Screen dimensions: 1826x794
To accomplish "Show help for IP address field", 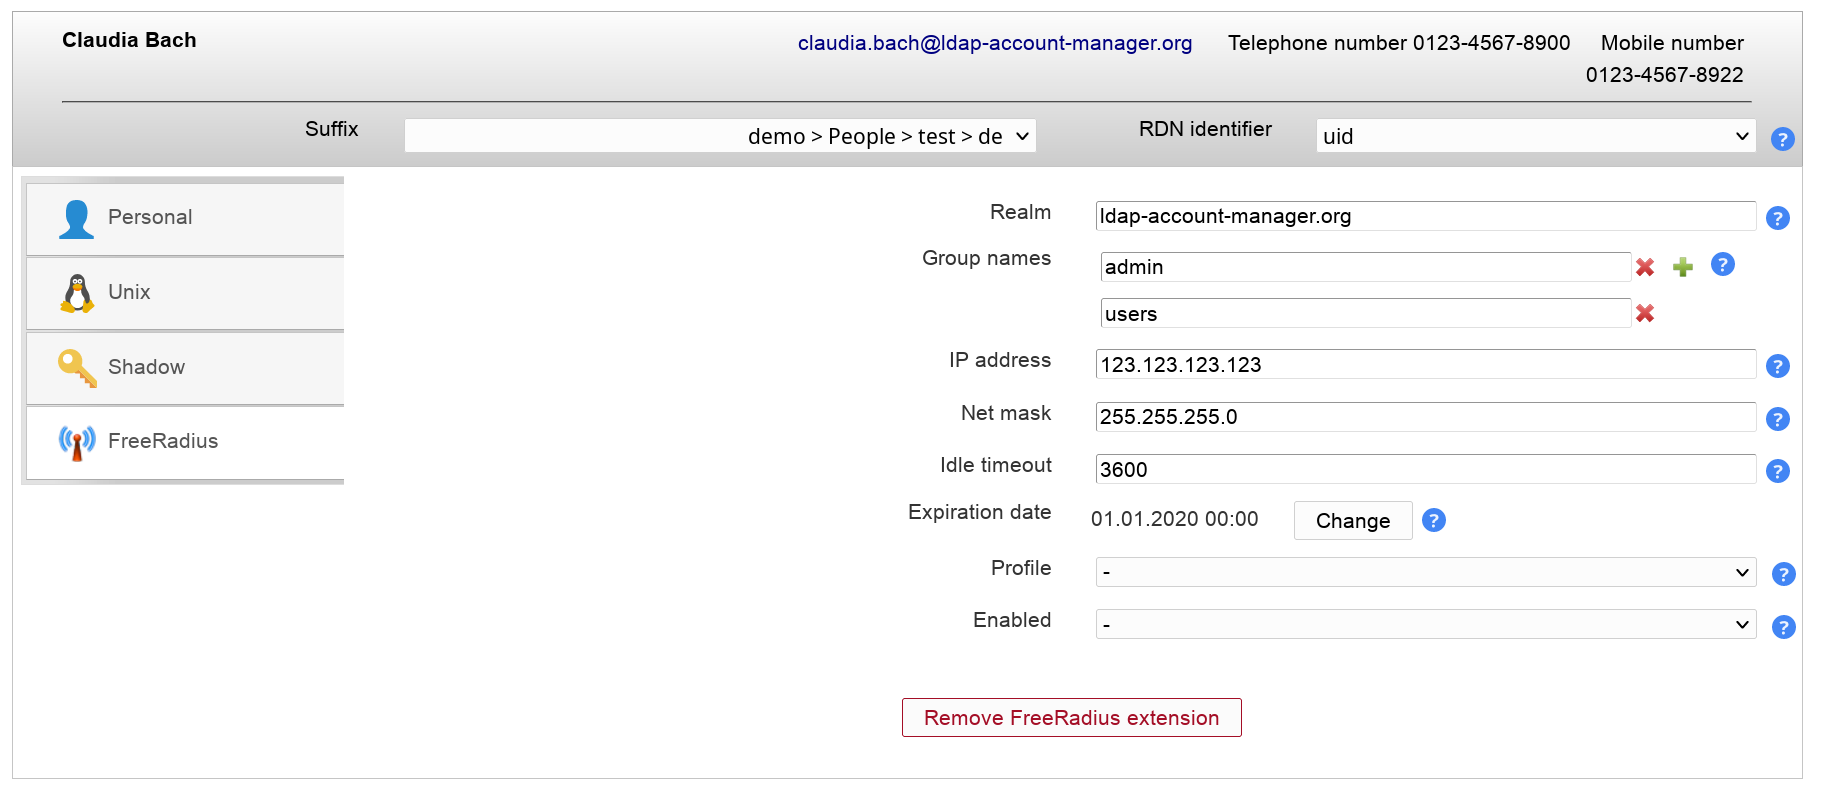I will coord(1777,366).
